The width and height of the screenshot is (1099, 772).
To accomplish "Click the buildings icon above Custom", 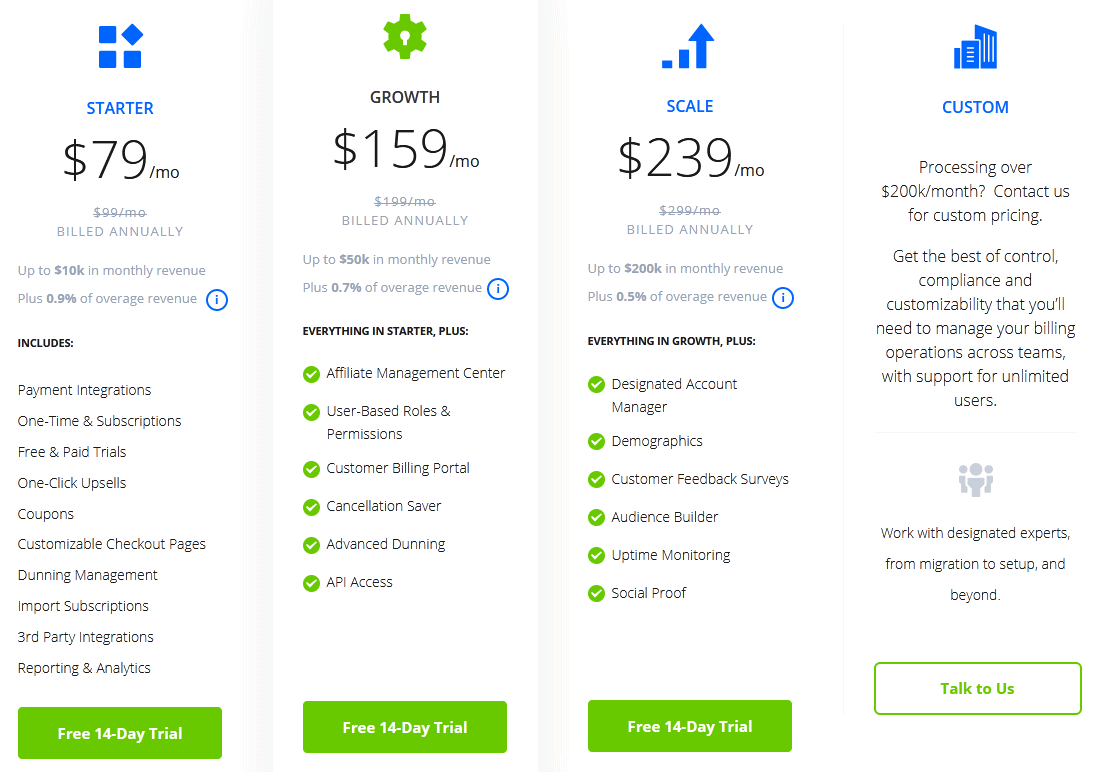I will pyautogui.click(x=975, y=46).
